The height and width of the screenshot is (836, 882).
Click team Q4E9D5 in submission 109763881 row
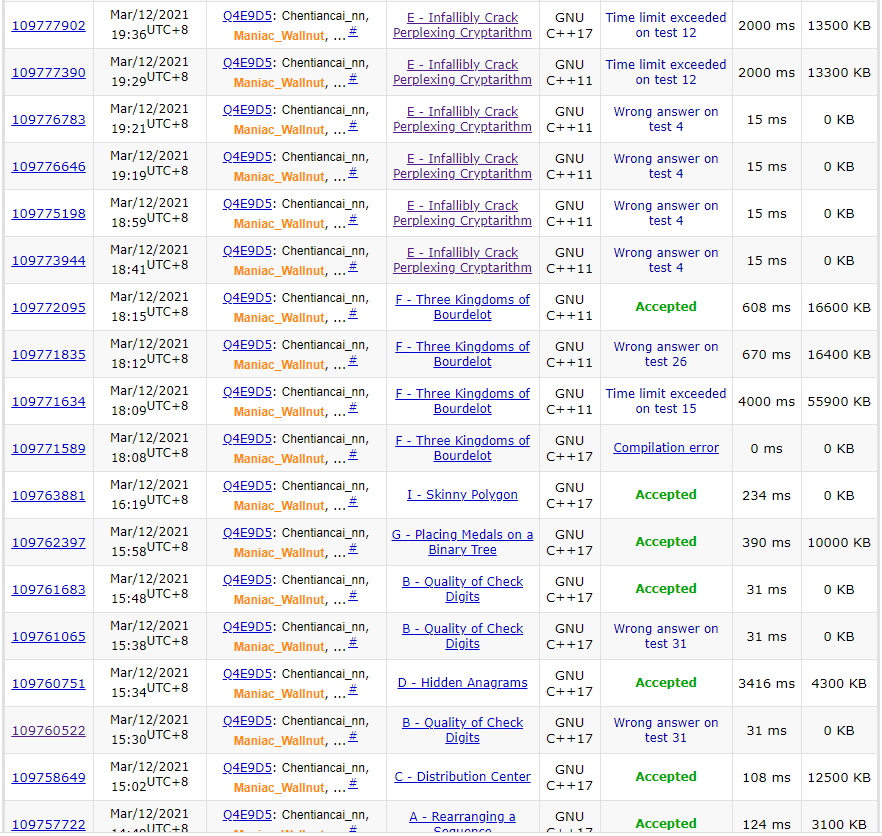(247, 486)
